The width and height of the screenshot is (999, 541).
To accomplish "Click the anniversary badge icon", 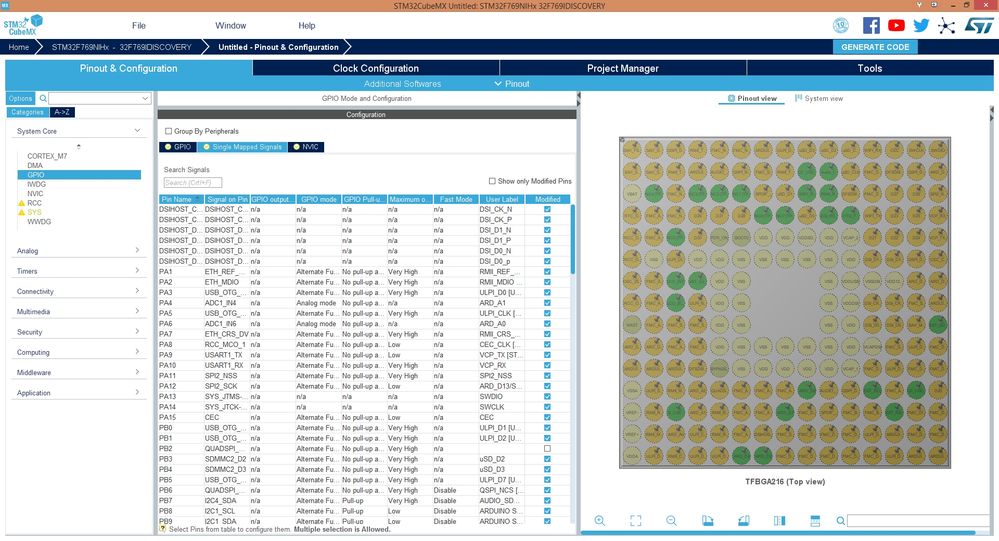I will pyautogui.click(x=841, y=25).
